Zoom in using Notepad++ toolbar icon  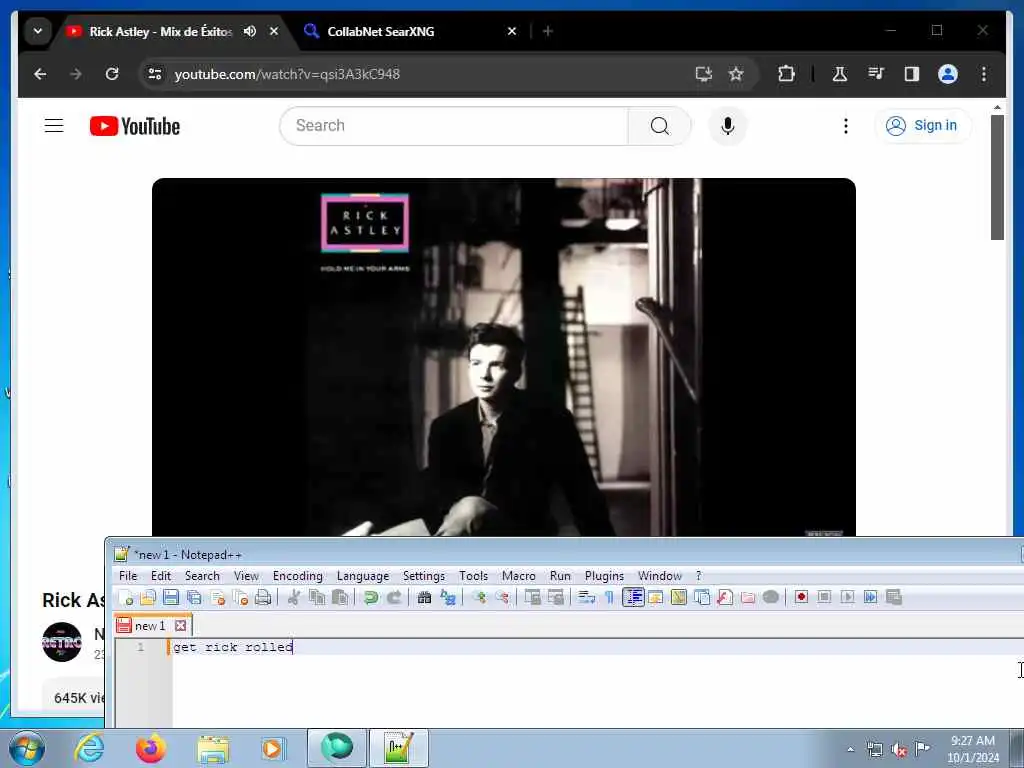479,597
